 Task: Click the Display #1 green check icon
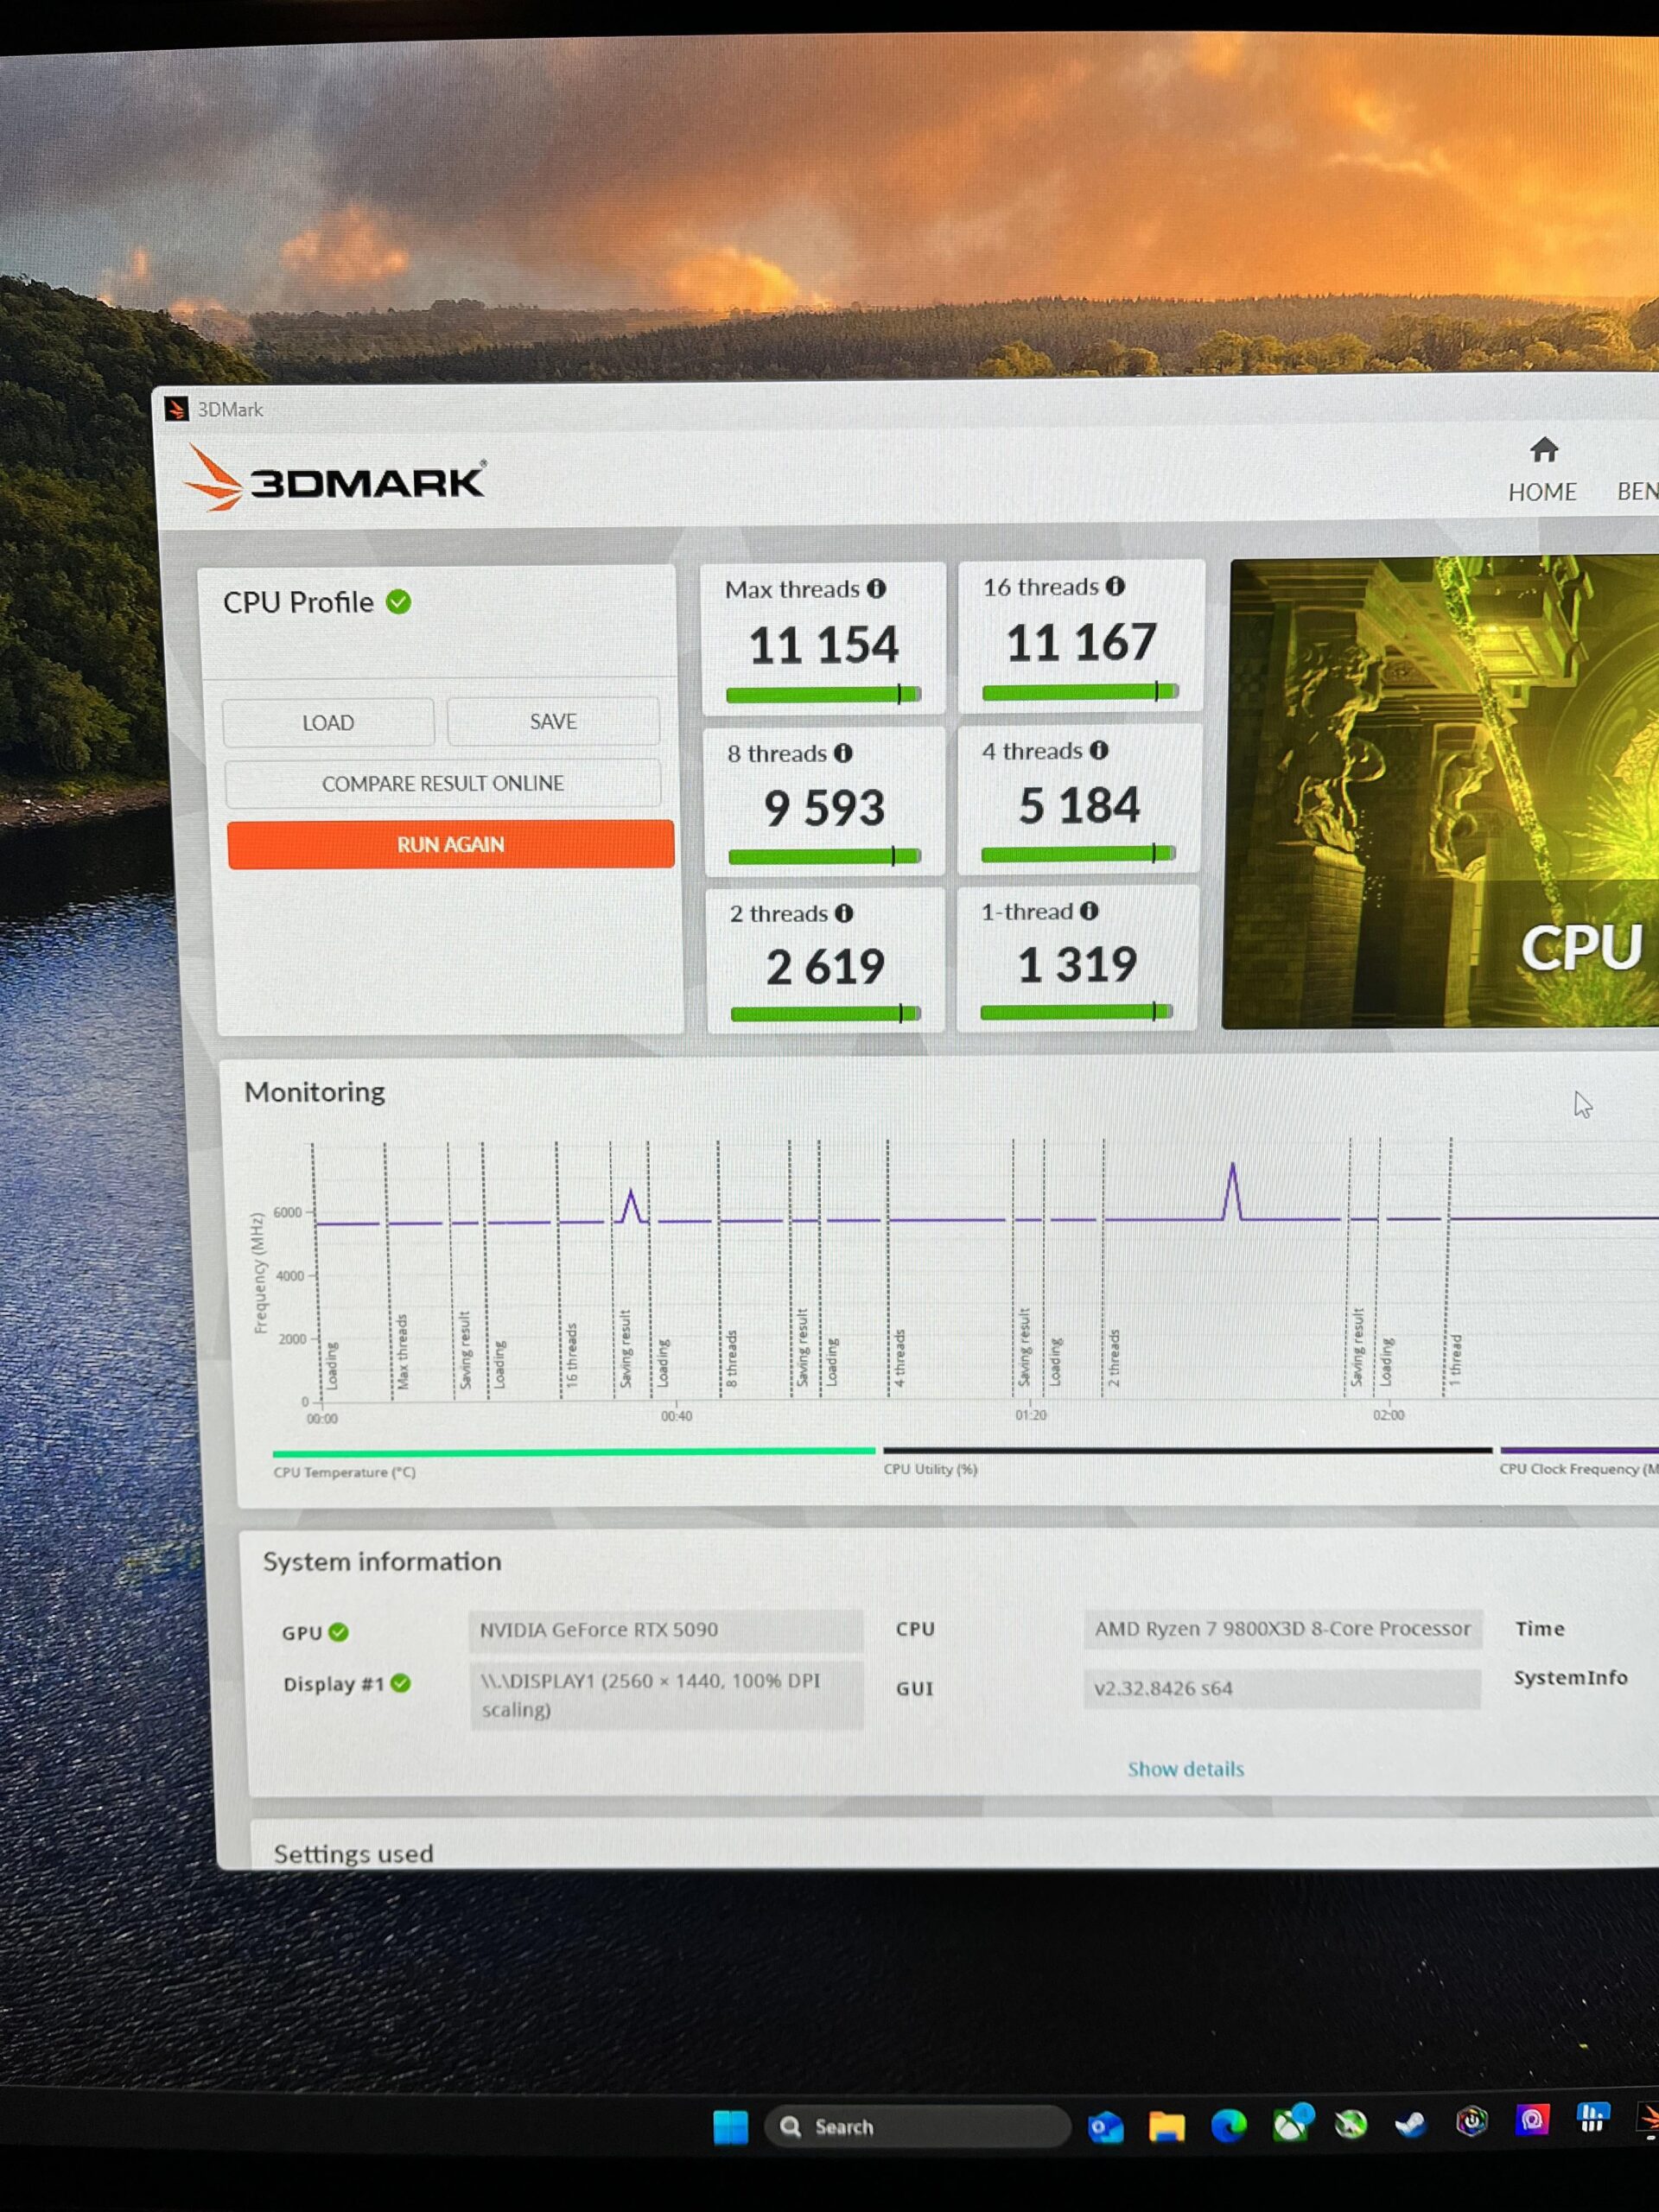pyautogui.click(x=400, y=1683)
